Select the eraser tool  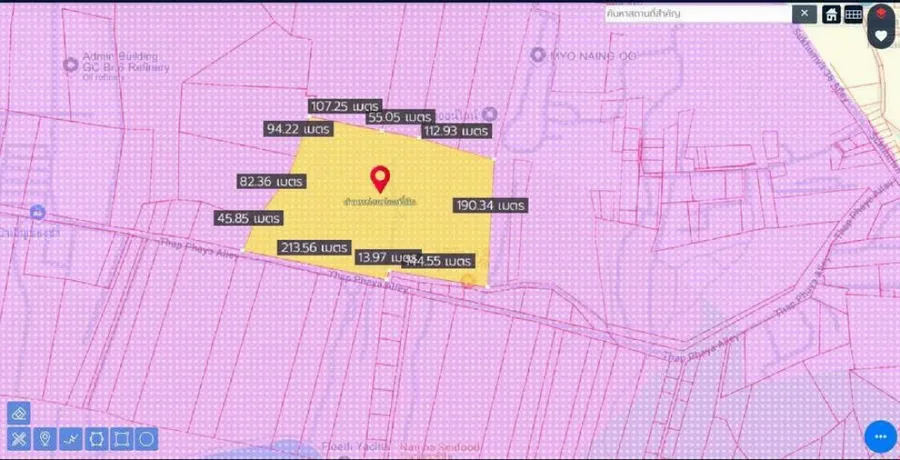[19, 413]
